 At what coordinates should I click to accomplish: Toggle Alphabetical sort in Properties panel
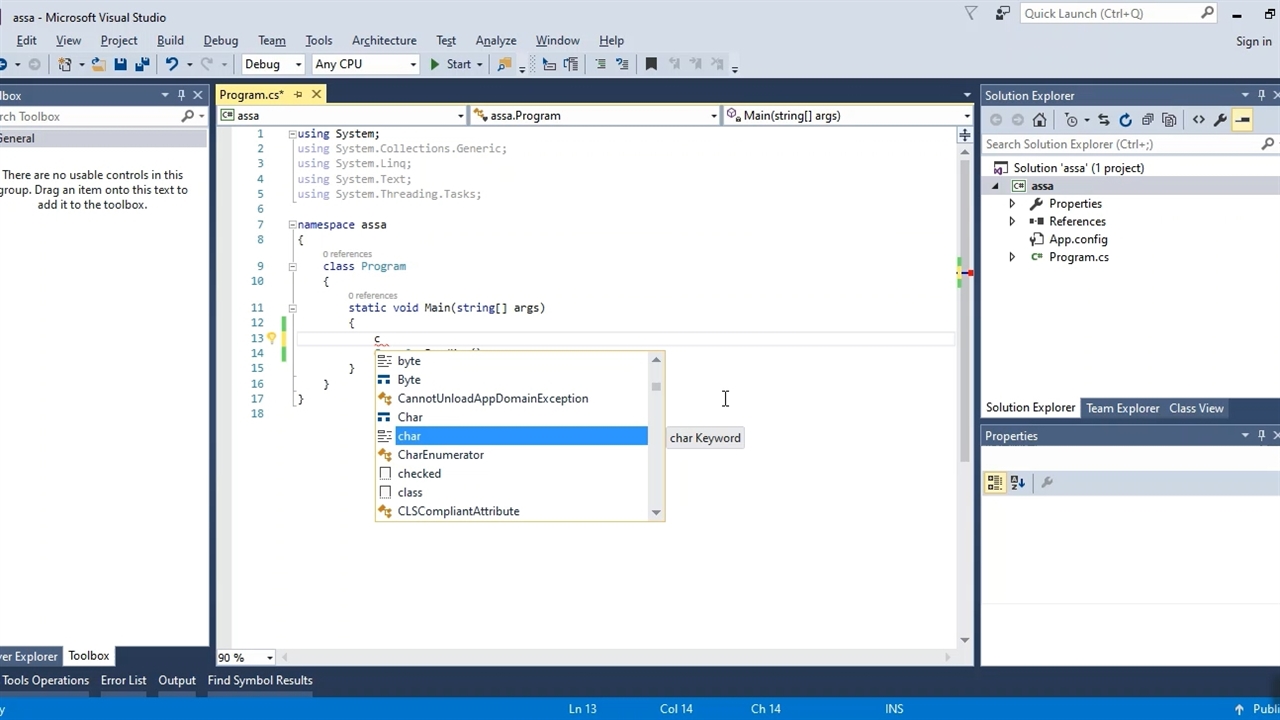click(1017, 482)
